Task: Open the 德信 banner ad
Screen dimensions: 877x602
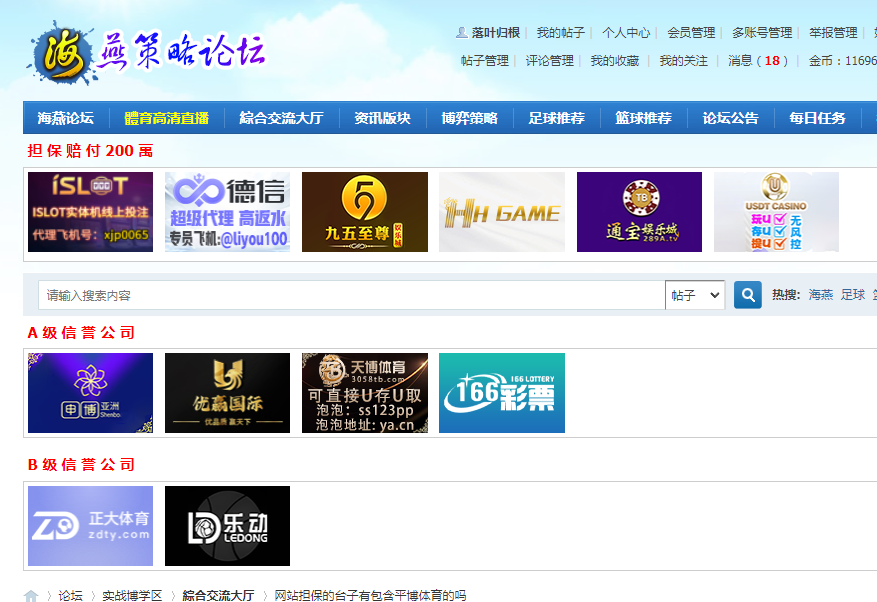Action: tap(227, 212)
